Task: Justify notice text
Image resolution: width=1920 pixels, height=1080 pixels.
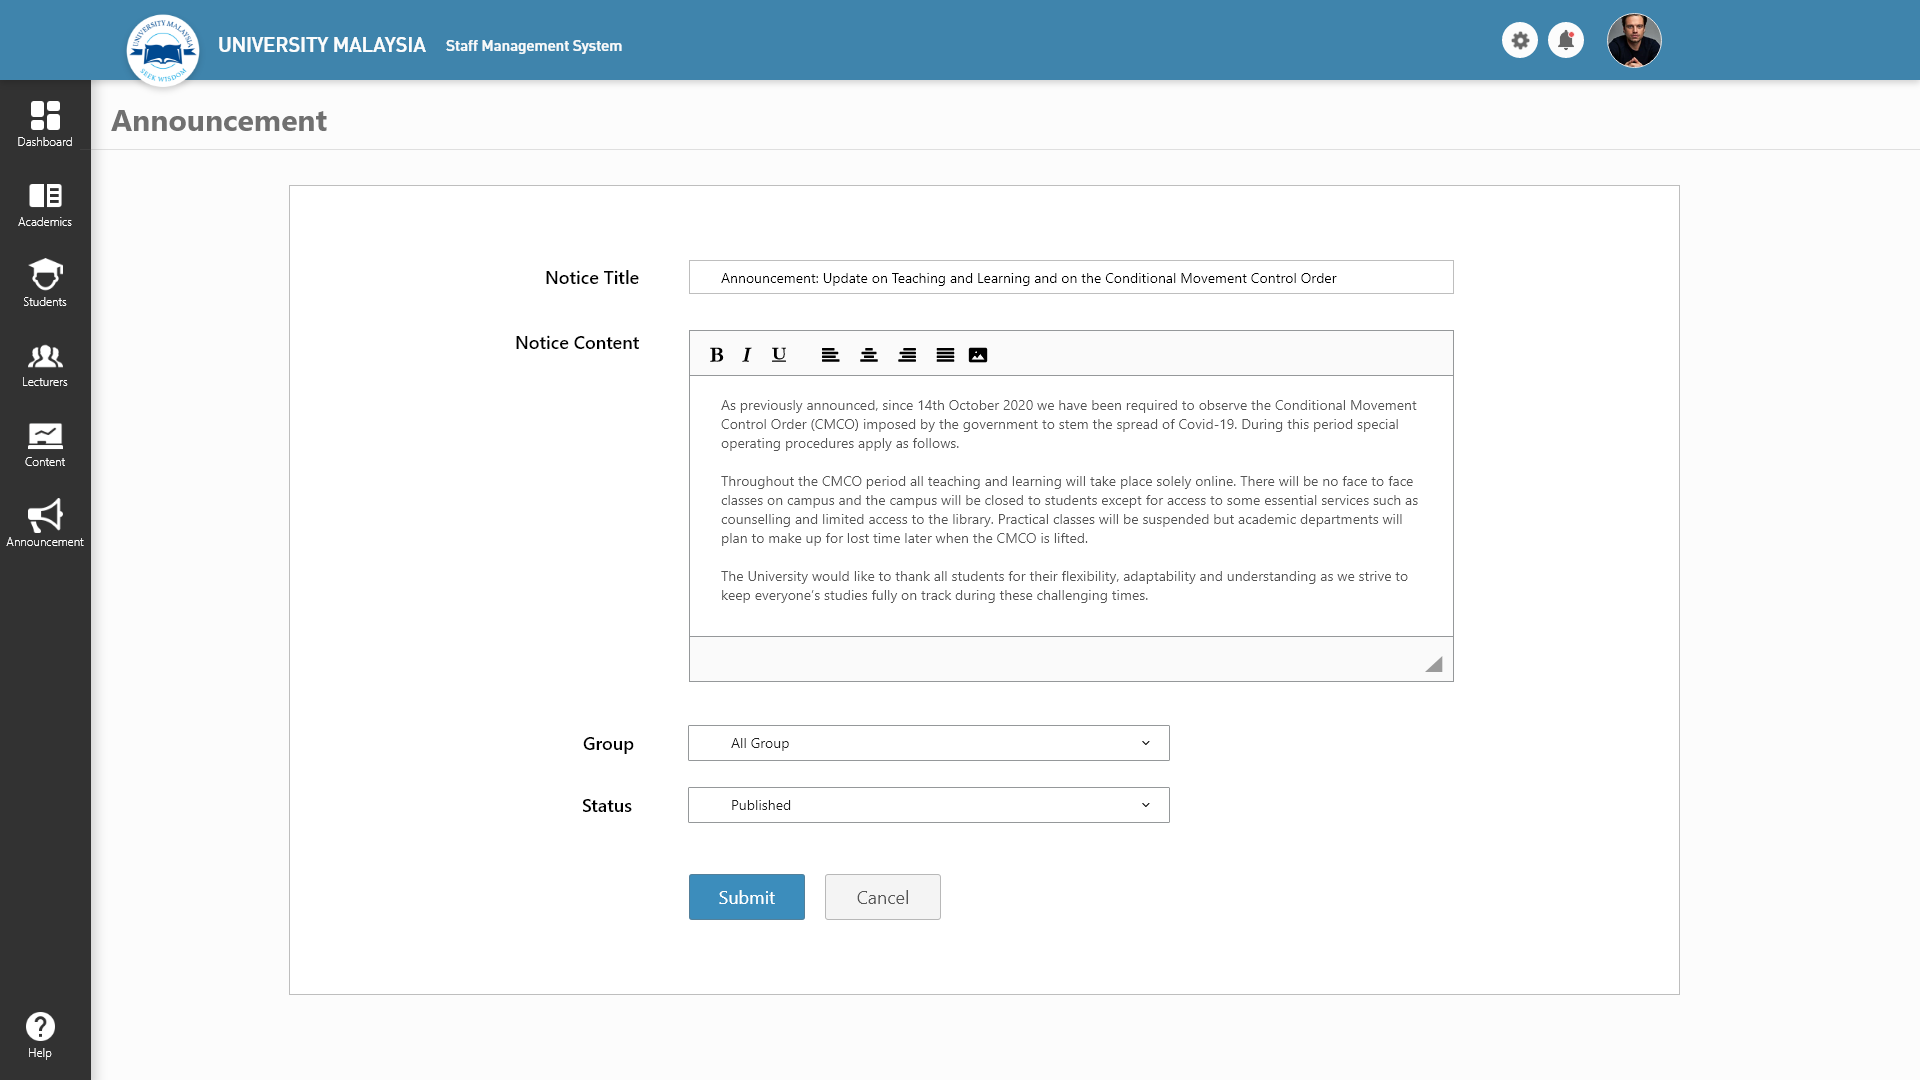Action: (945, 355)
